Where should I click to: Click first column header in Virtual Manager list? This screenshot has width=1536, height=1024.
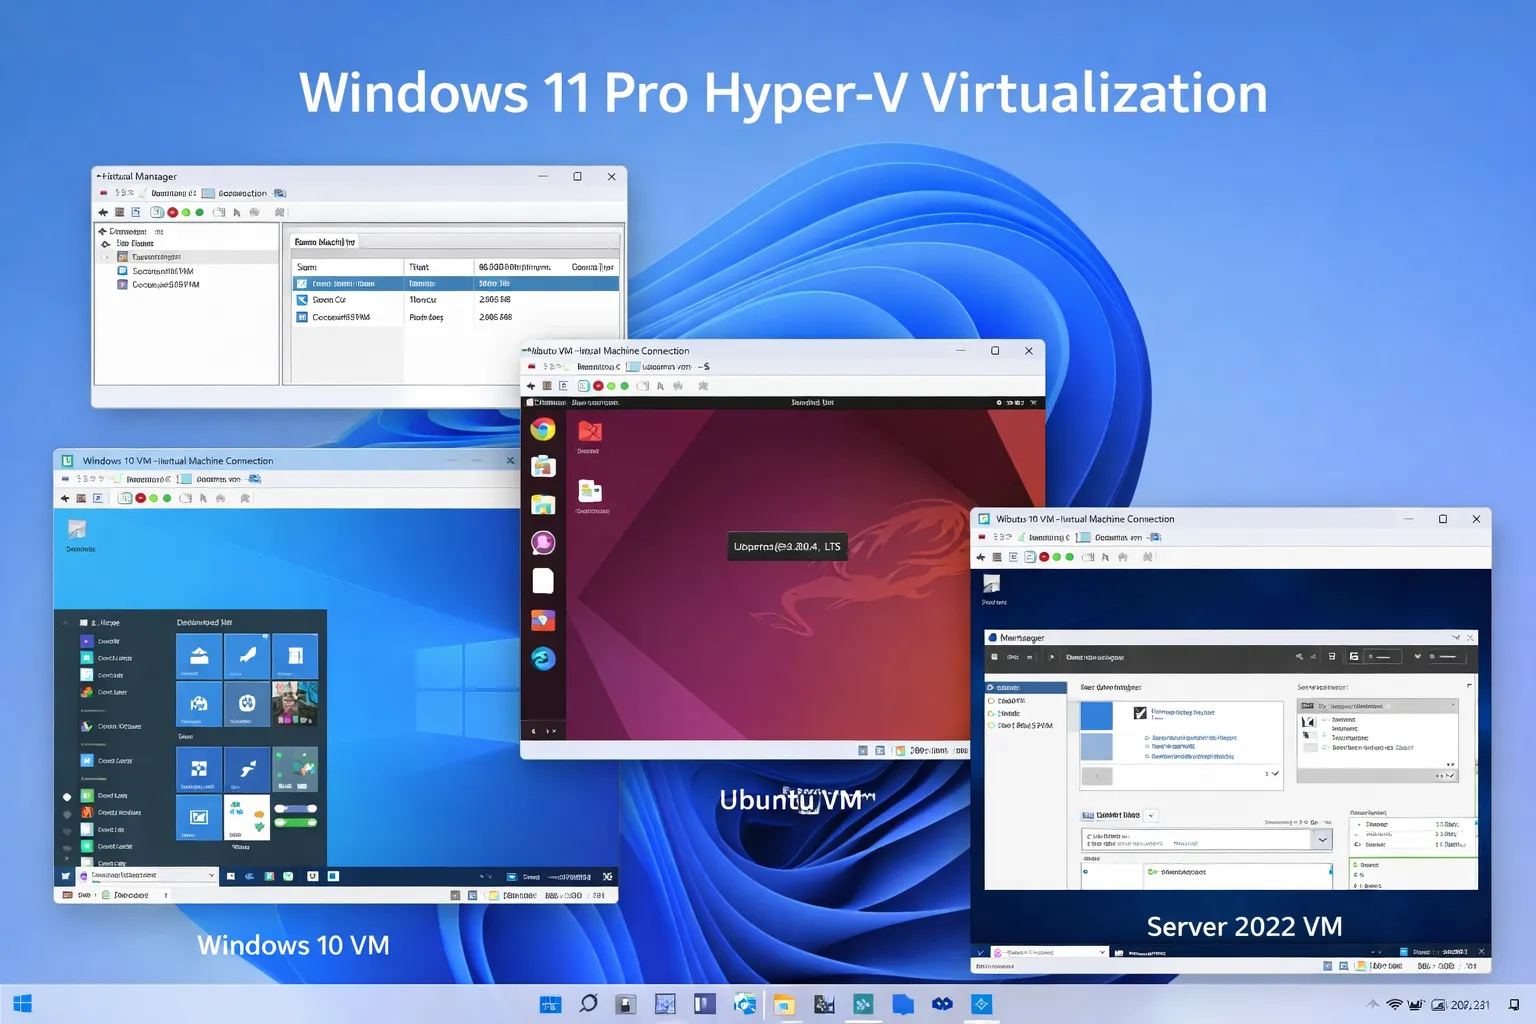point(348,267)
